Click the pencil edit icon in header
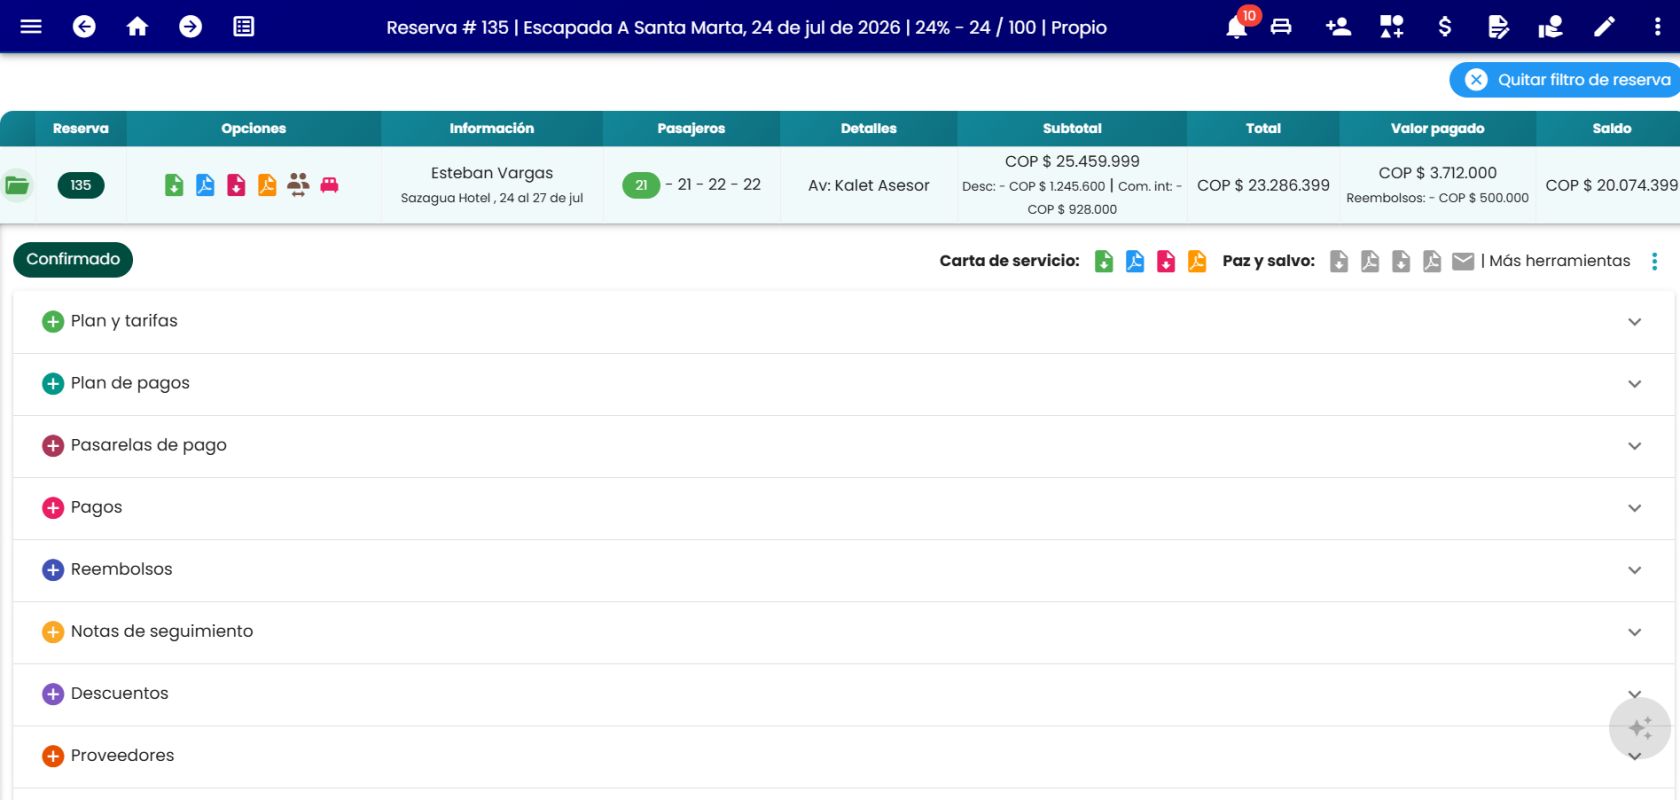1680x800 pixels. point(1604,27)
